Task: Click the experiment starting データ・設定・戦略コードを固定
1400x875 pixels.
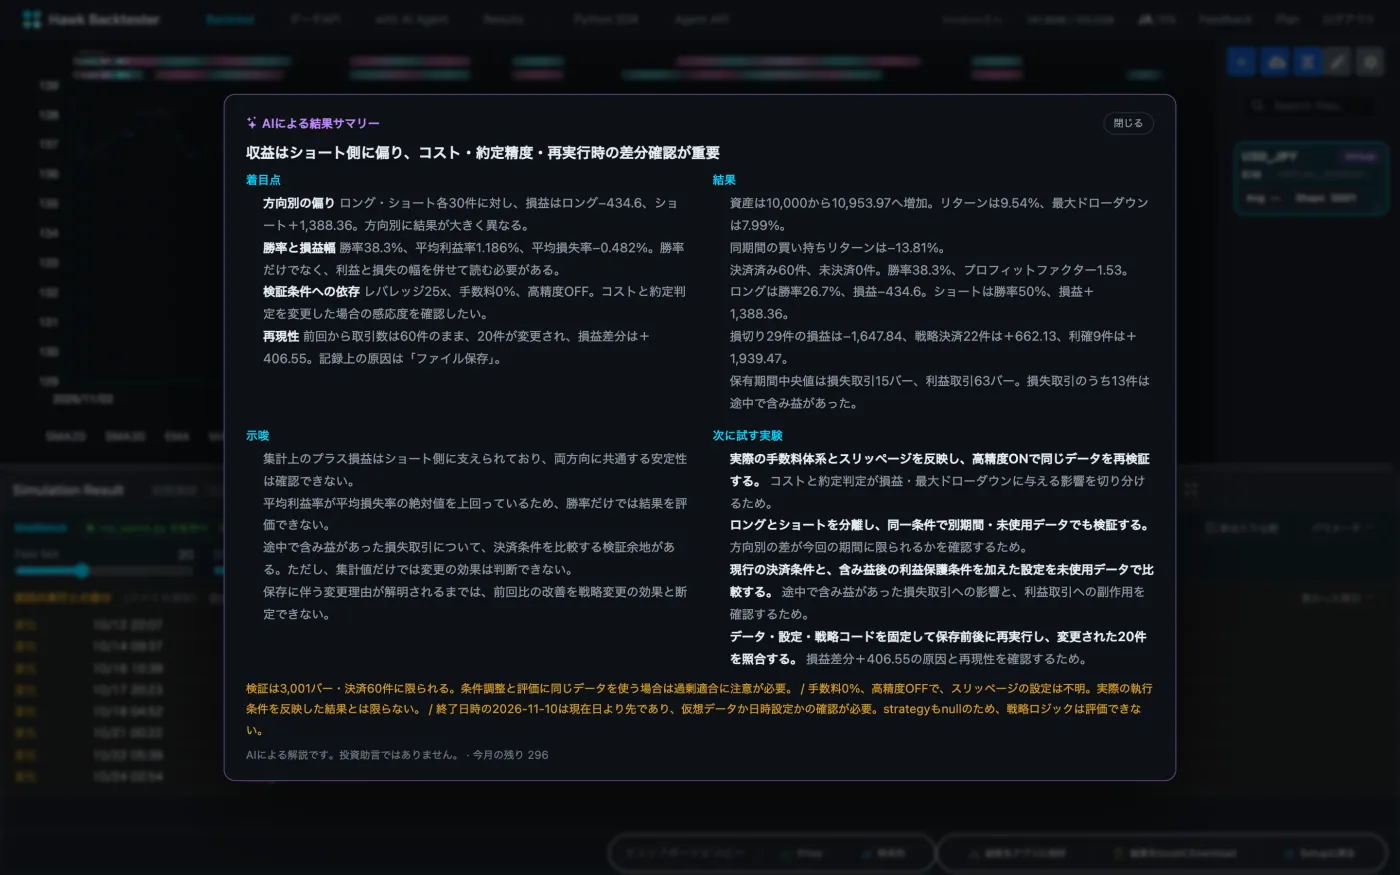Action: tap(938, 648)
